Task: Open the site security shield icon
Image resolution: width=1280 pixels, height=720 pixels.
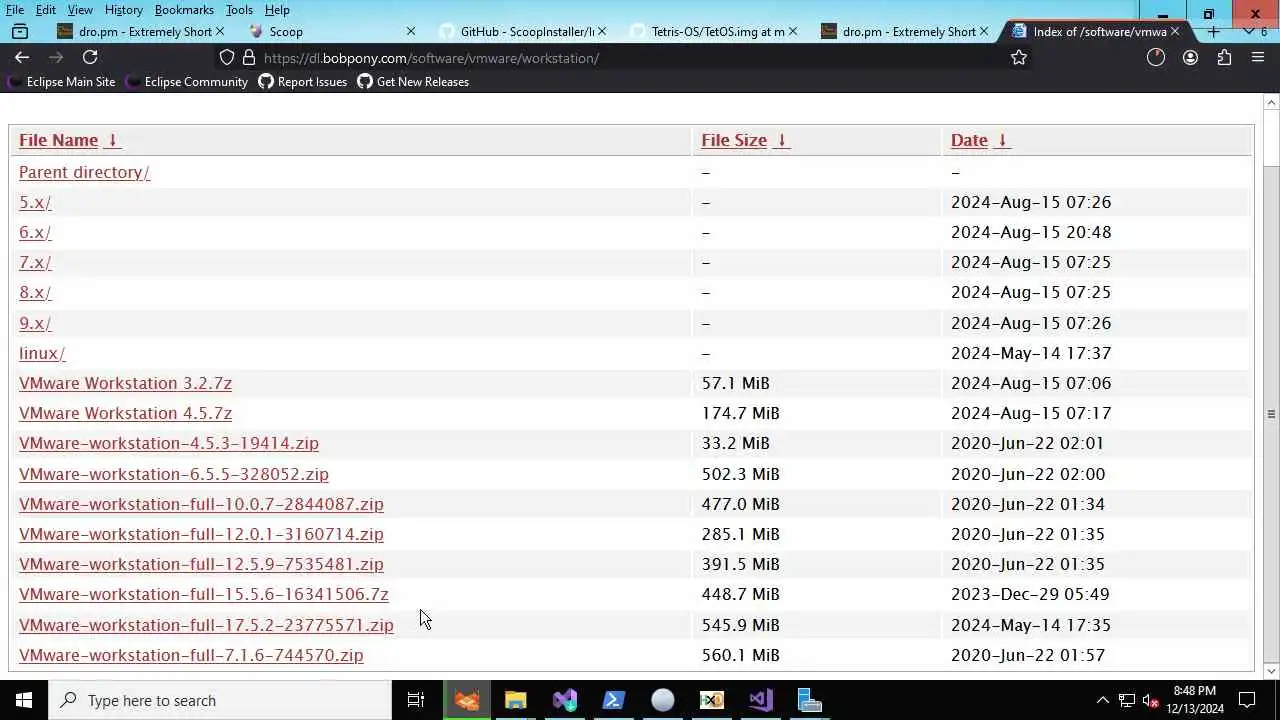Action: coord(227,58)
